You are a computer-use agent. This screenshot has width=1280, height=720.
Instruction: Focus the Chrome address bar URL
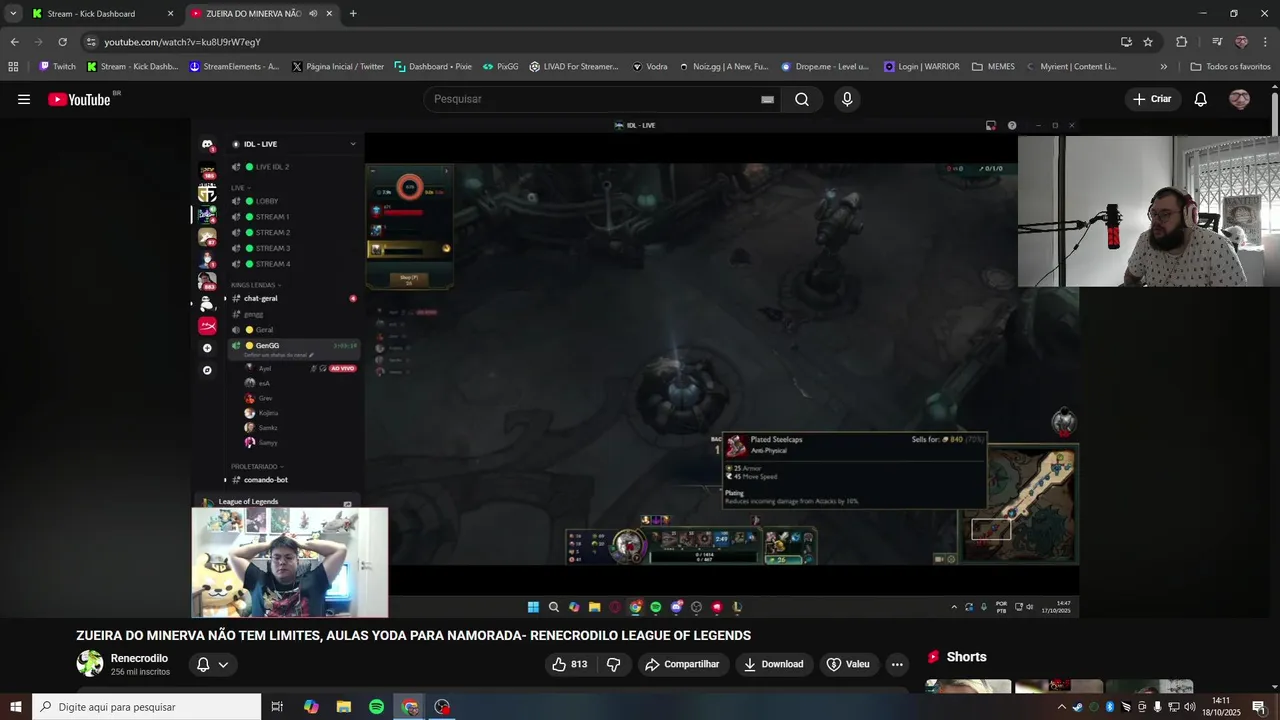point(182,42)
